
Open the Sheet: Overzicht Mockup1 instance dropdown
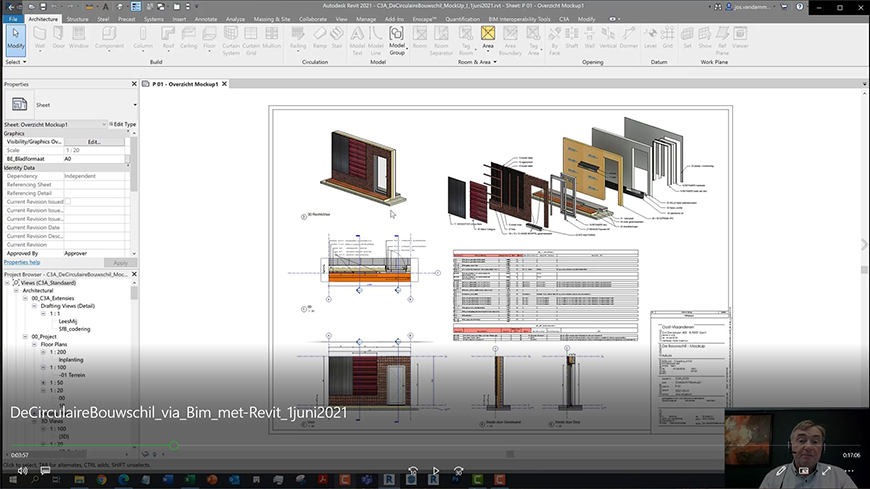click(104, 124)
